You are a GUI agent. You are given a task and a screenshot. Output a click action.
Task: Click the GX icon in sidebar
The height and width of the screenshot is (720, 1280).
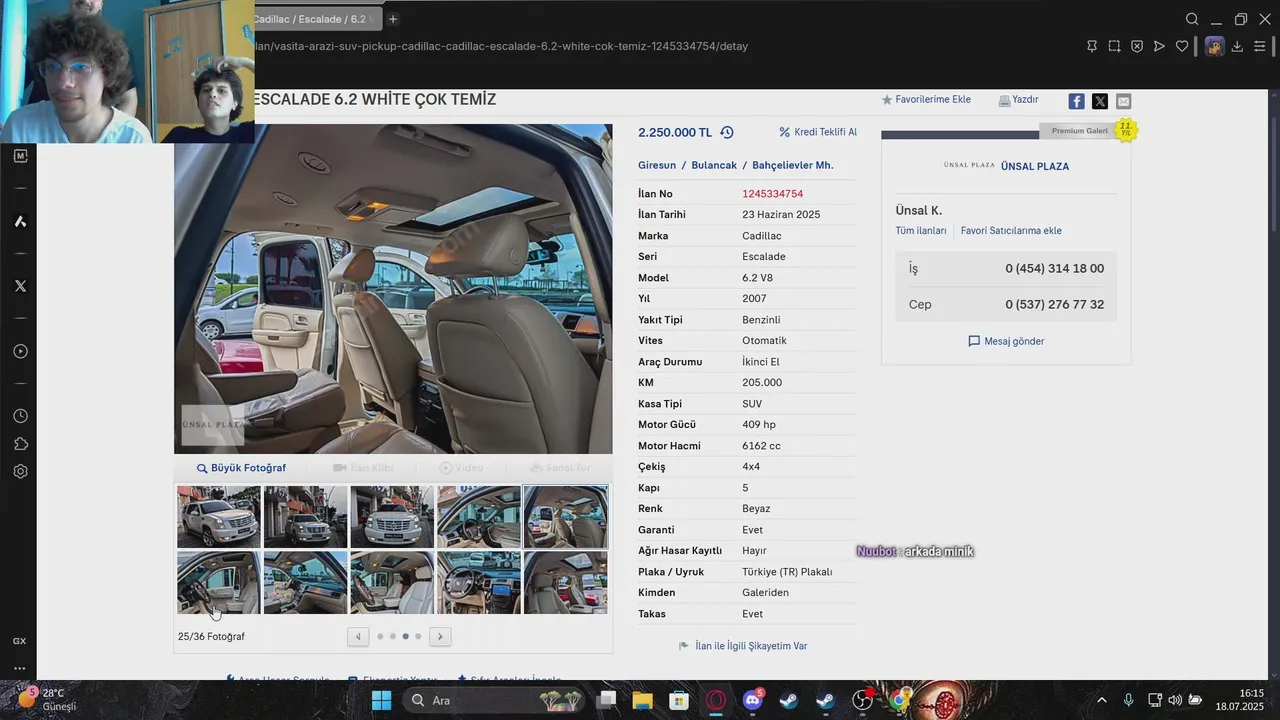[20, 641]
